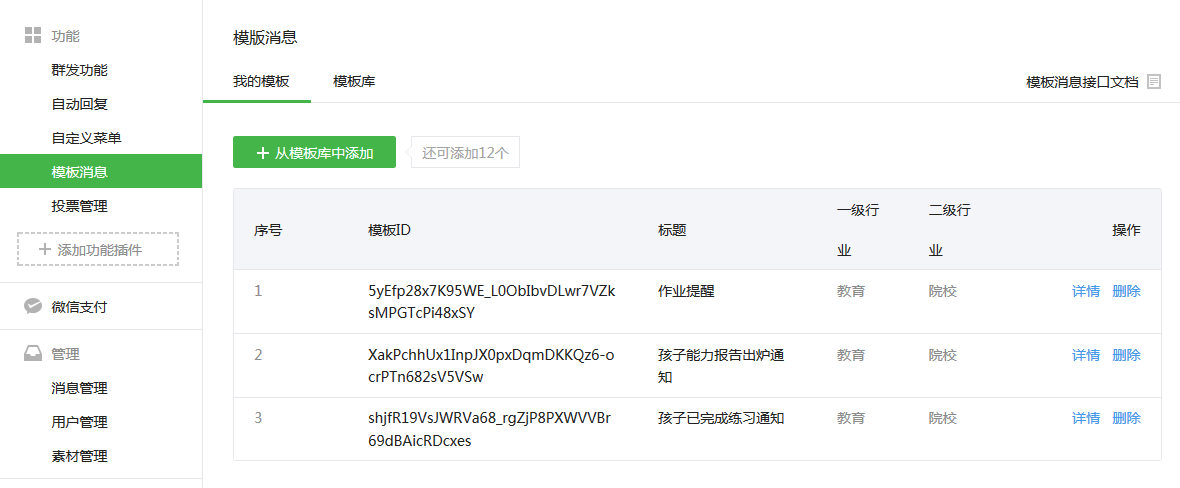The image size is (1180, 488).
Task: Open the 微信支付 section
Action: [79, 307]
